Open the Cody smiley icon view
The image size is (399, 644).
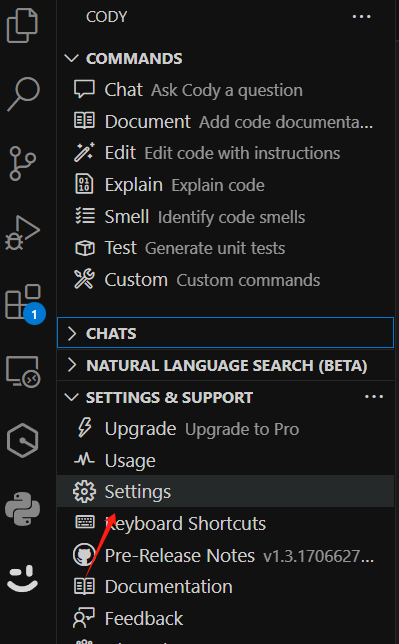click(23, 578)
